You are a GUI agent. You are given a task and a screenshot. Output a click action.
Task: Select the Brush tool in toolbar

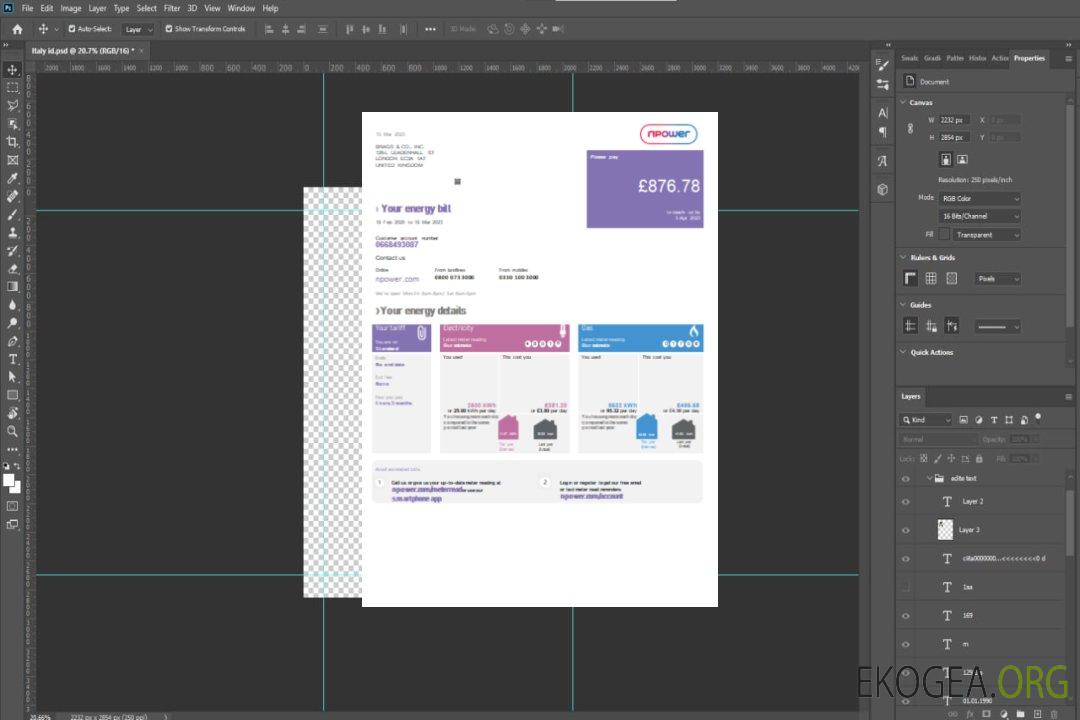[13, 214]
